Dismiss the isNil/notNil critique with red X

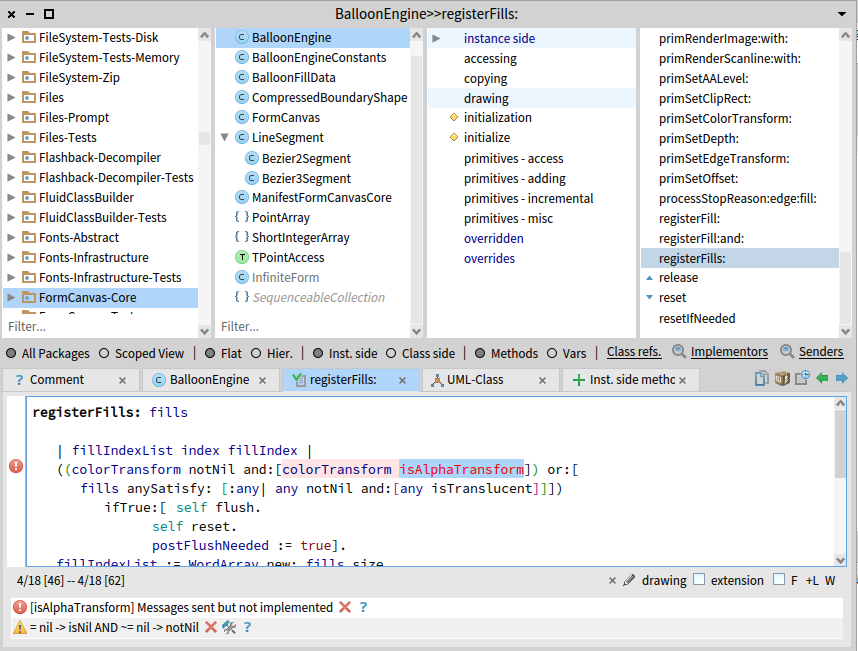pos(211,627)
